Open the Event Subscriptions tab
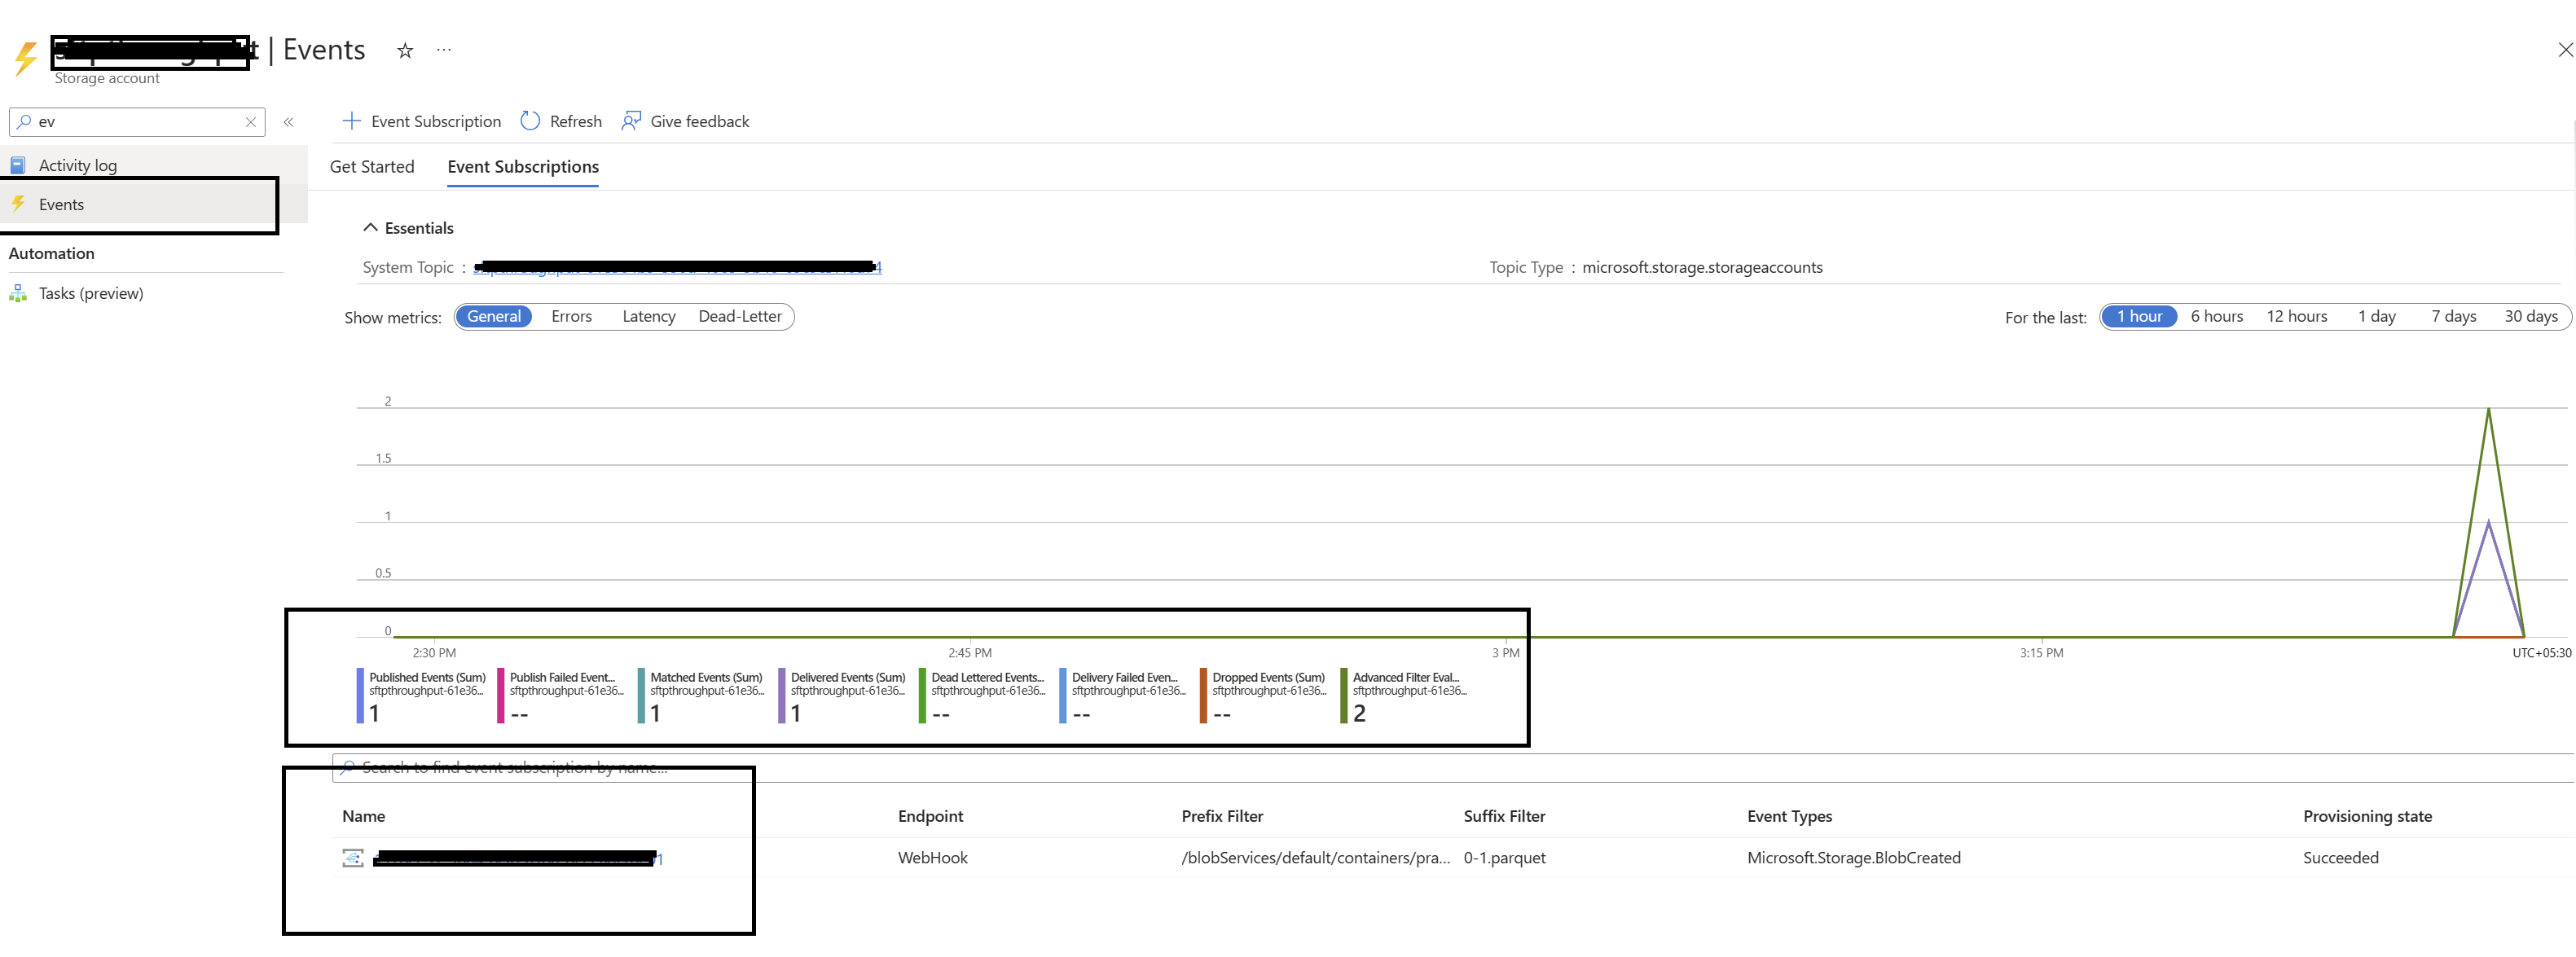2576x957 pixels. (x=523, y=166)
